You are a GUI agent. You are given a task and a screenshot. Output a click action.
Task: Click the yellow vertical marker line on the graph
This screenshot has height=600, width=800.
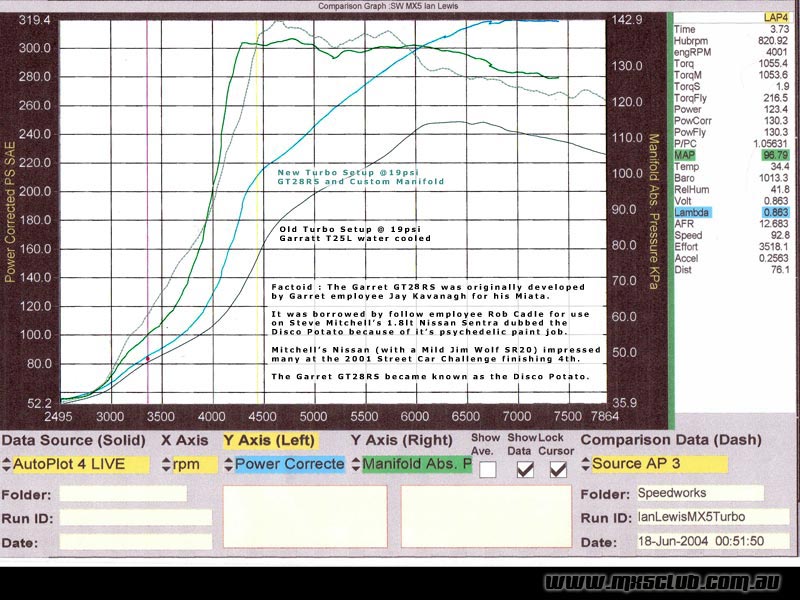pyautogui.click(x=257, y=212)
